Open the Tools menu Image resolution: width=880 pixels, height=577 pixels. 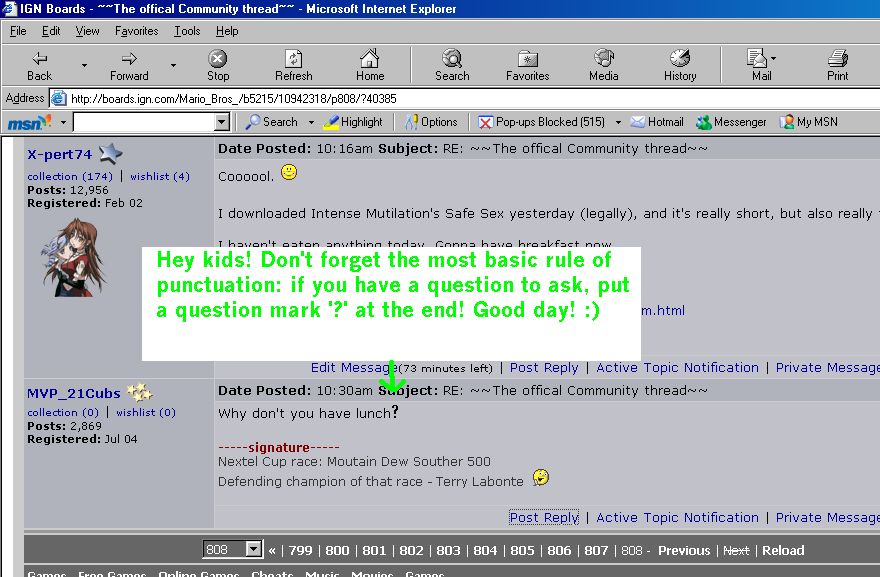click(187, 31)
